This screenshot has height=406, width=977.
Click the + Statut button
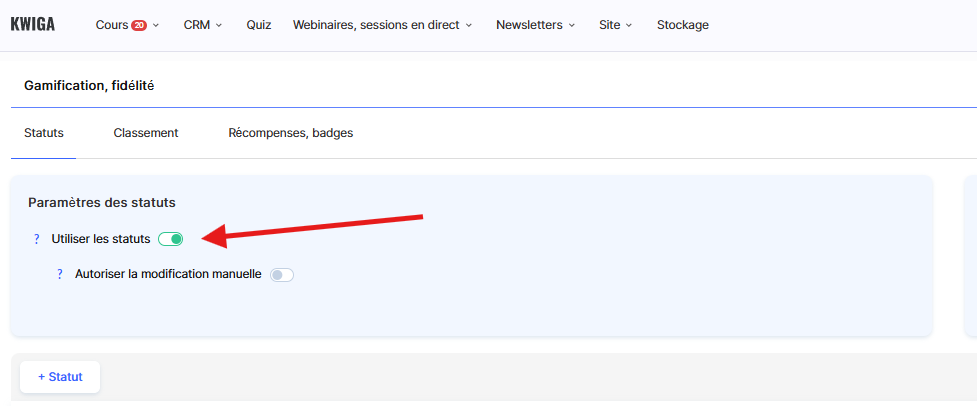tap(60, 377)
